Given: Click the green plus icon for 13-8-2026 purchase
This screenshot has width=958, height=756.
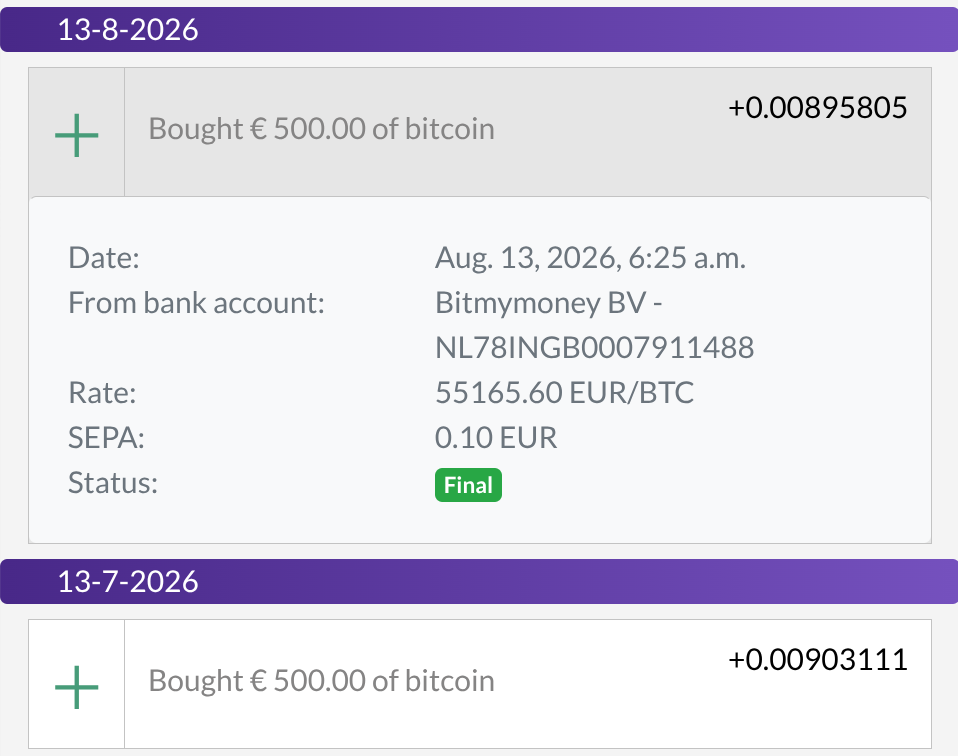Looking at the screenshot, I should pyautogui.click(x=76, y=135).
